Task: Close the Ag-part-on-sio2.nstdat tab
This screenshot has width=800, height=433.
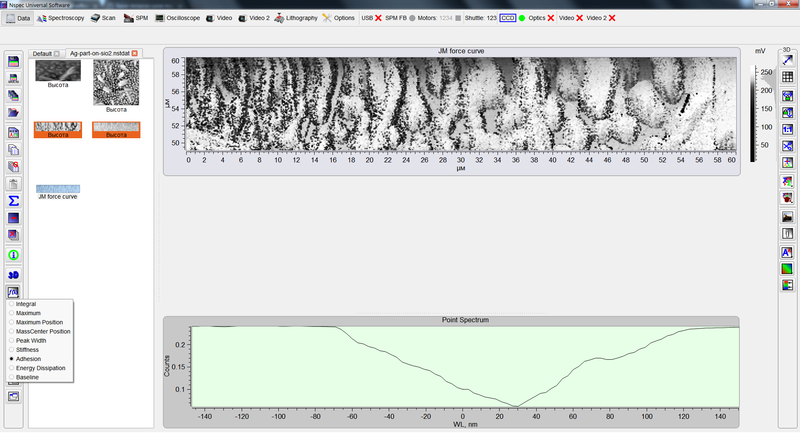Action: (135, 53)
